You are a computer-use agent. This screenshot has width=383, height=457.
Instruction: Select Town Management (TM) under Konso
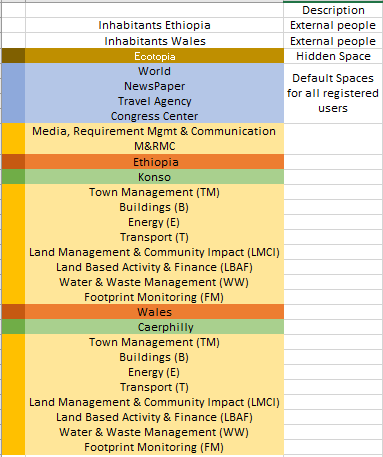[154, 192]
